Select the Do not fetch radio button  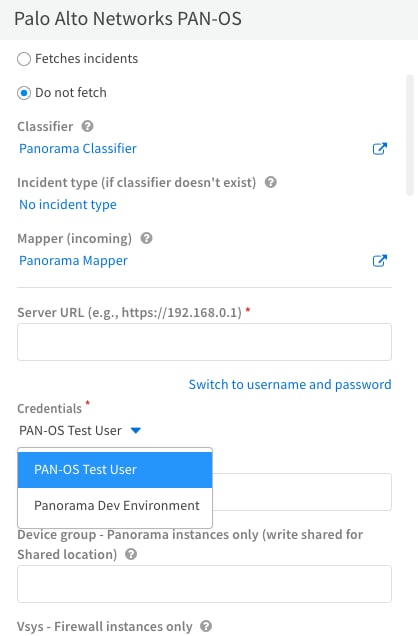pyautogui.click(x=24, y=93)
